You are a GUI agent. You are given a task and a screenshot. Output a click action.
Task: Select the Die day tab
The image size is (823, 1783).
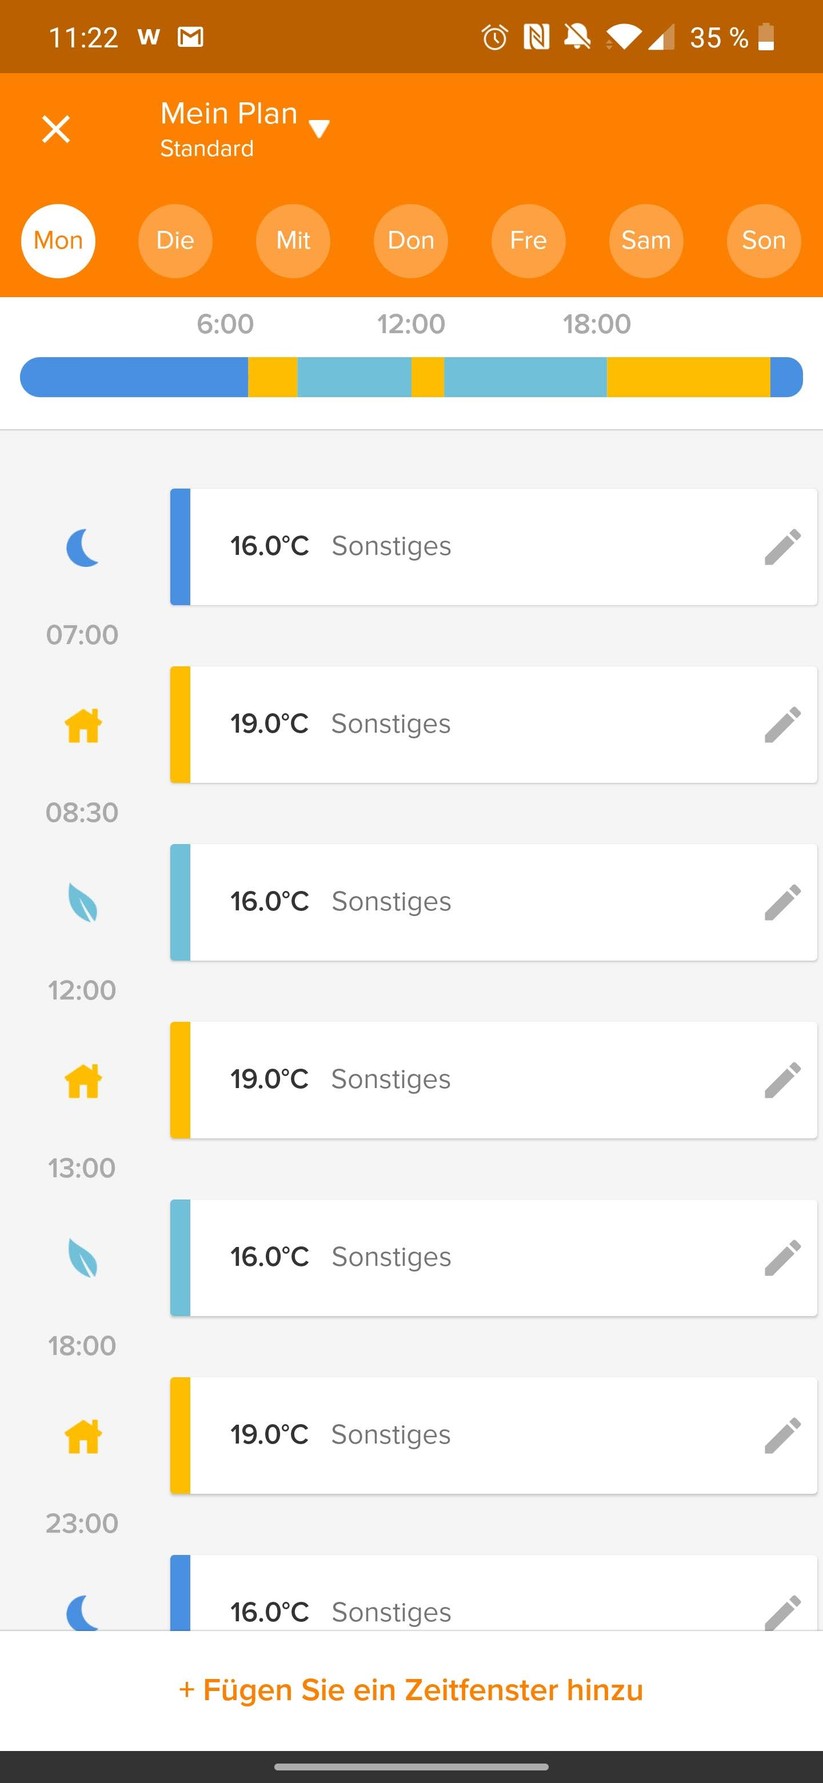click(x=175, y=241)
